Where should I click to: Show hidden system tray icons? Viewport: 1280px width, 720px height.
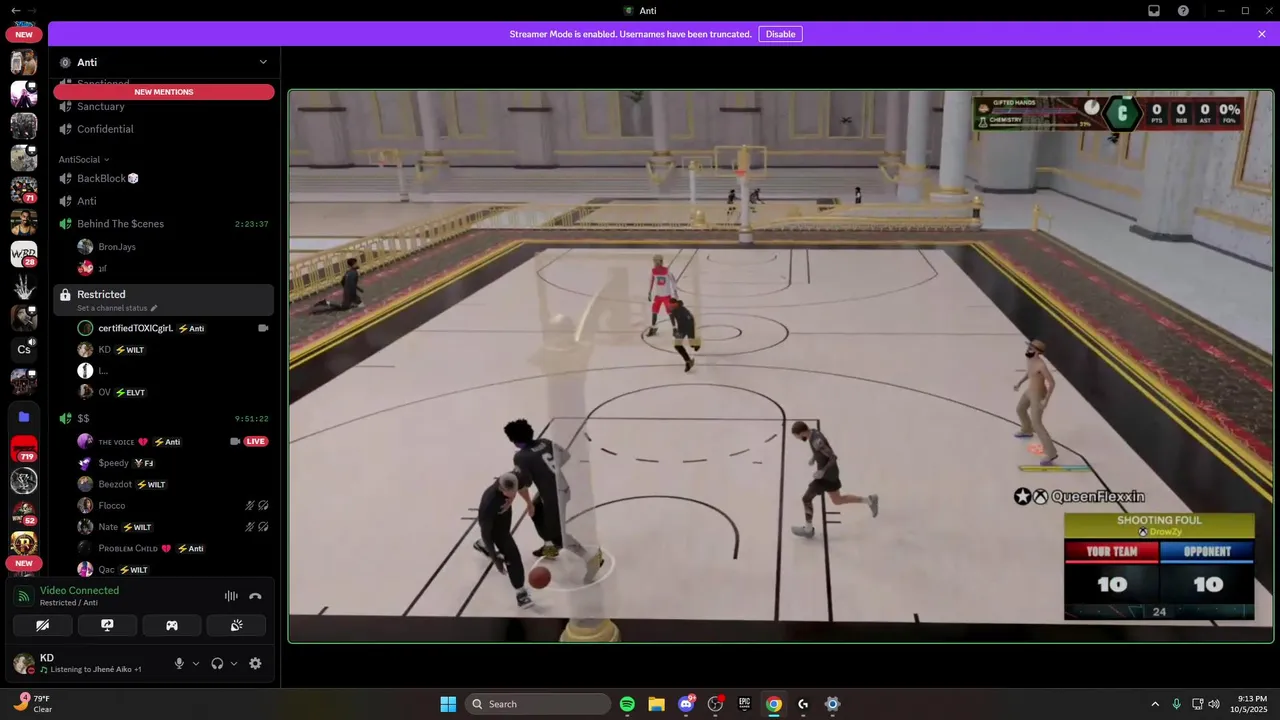(1155, 704)
